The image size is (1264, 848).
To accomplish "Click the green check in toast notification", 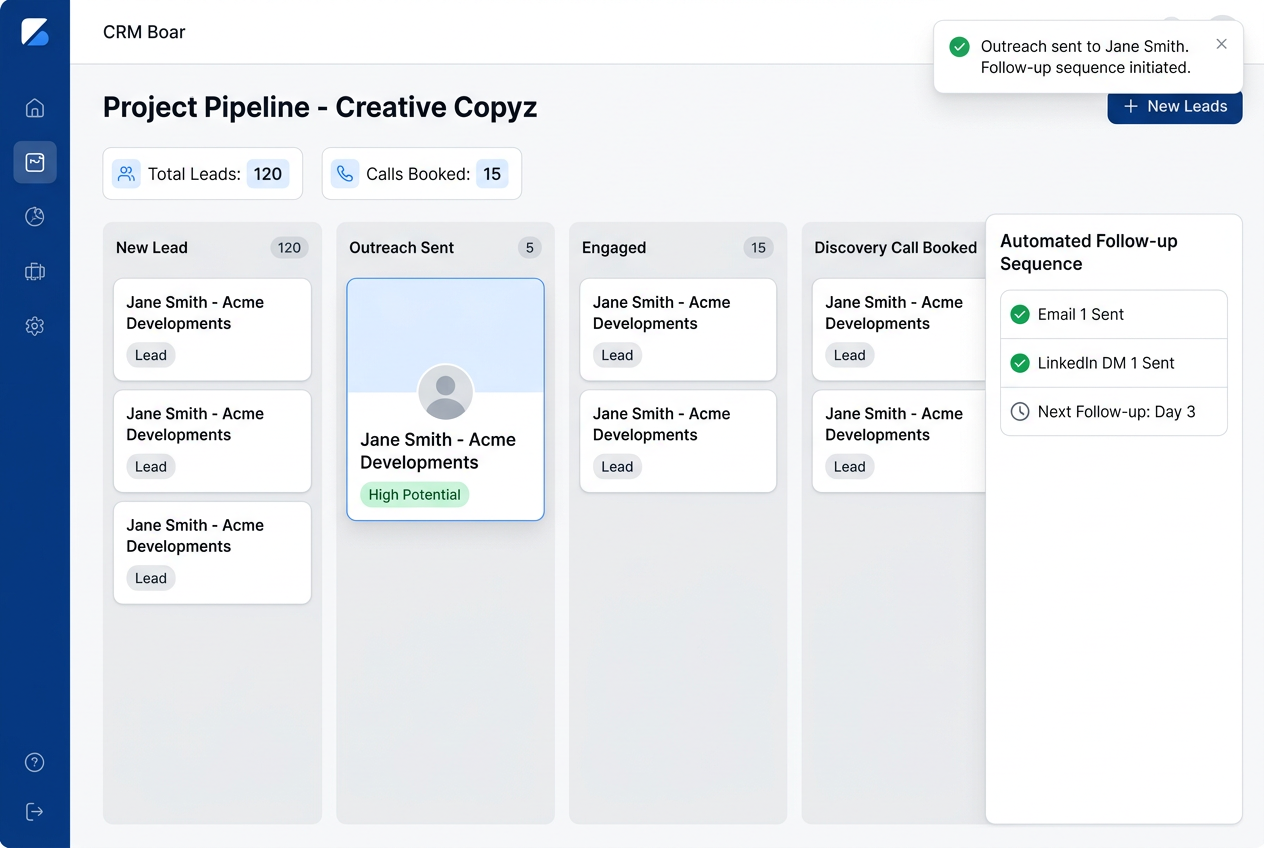I will click(959, 46).
